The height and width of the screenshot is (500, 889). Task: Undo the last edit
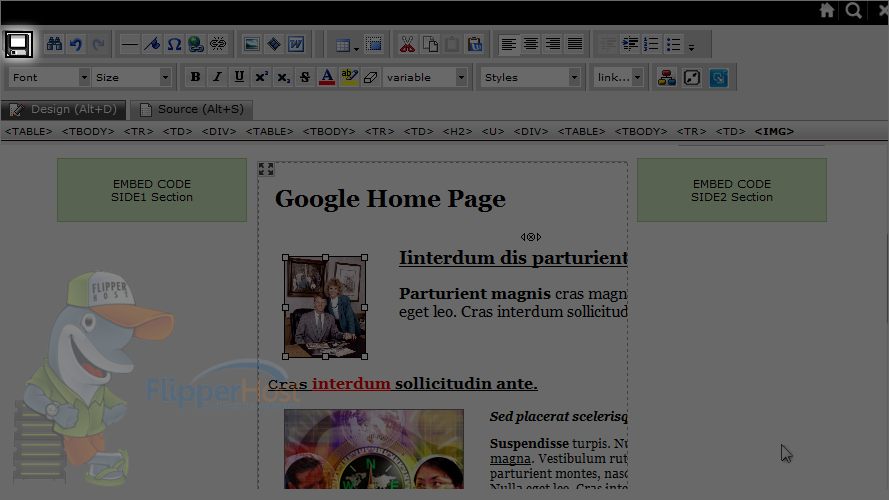(x=76, y=44)
